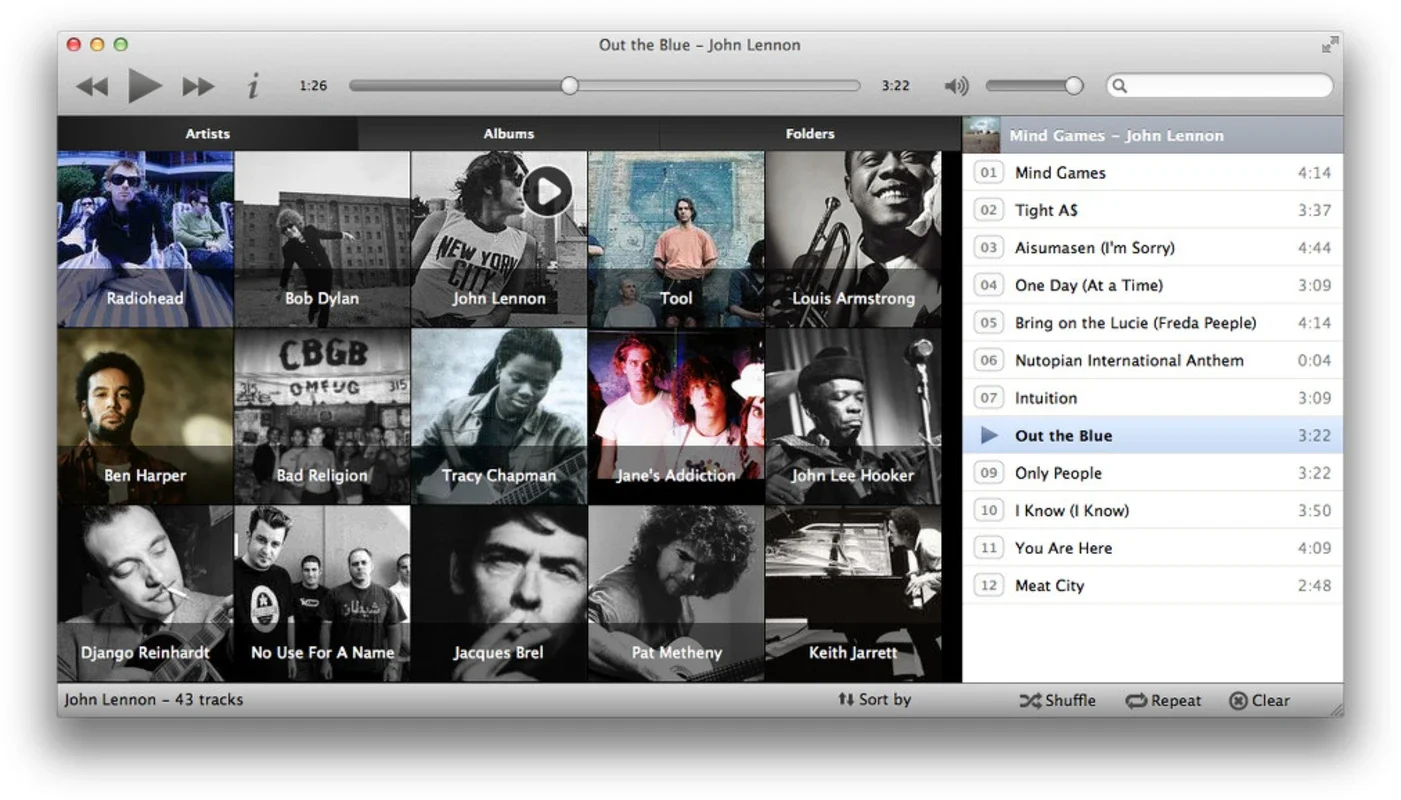Click the 0:04 track duration
Image resolution: width=1401 pixels, height=800 pixels.
[x=1314, y=360]
